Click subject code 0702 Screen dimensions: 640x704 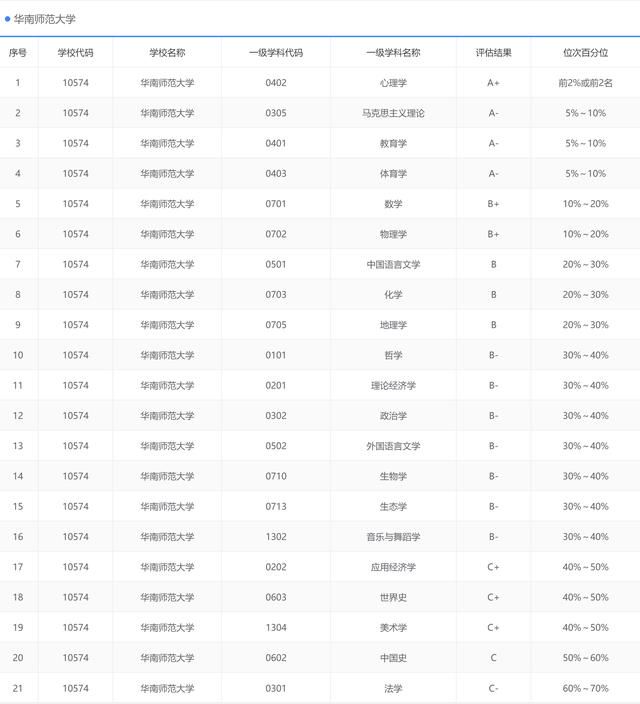tap(276, 234)
